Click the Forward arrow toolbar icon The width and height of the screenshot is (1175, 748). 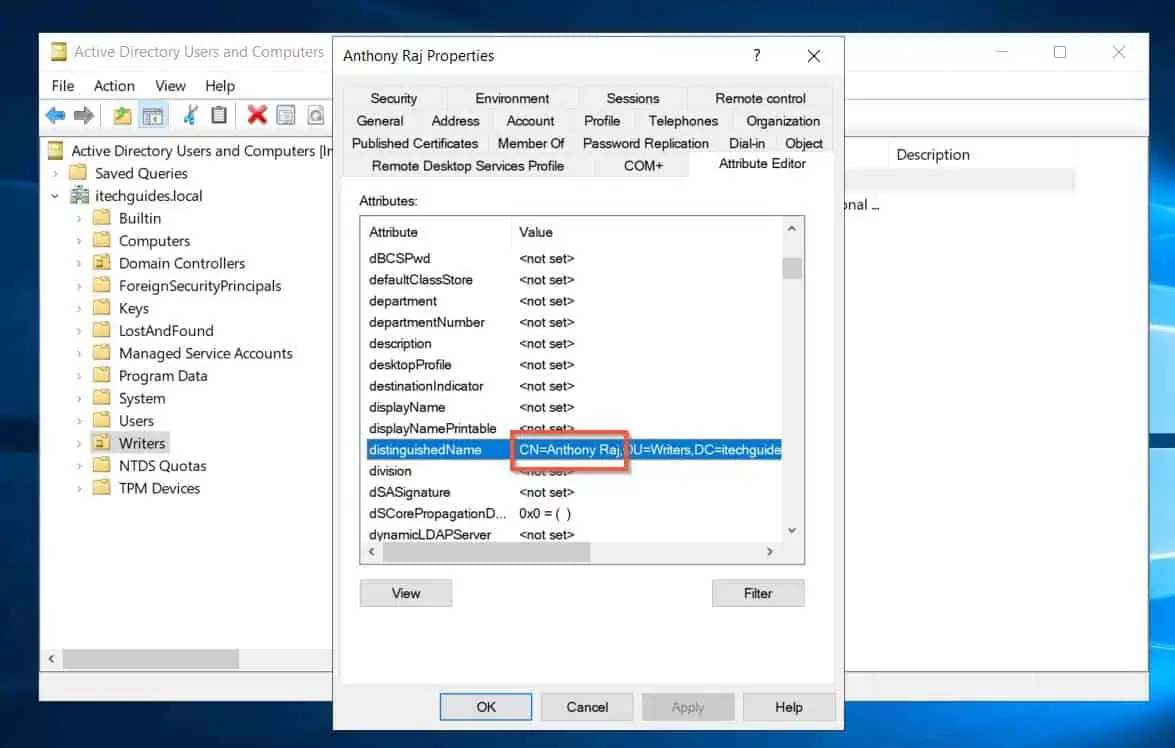coord(84,115)
